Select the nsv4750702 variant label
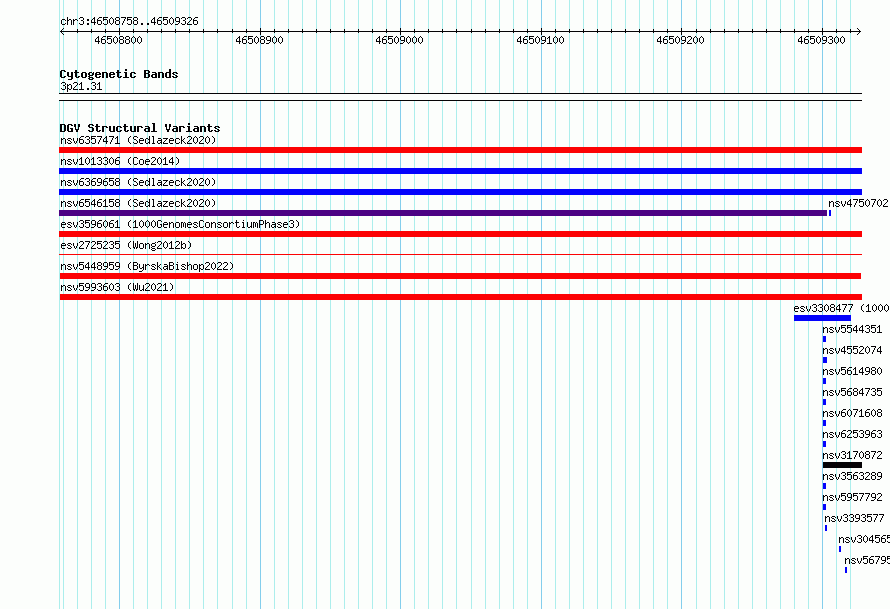 point(858,203)
